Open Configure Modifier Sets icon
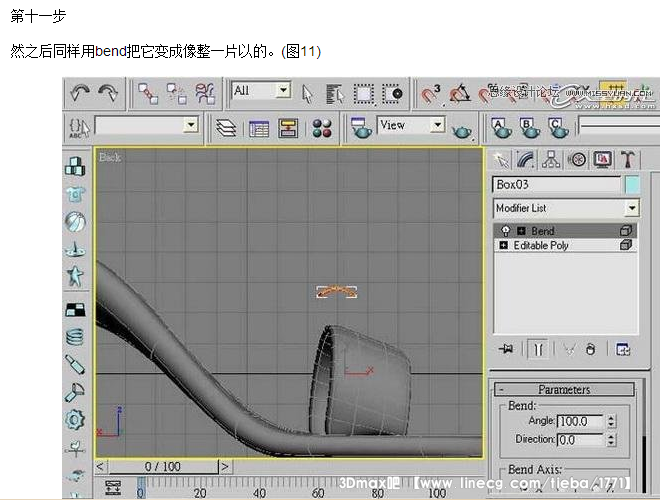 pyautogui.click(x=623, y=349)
